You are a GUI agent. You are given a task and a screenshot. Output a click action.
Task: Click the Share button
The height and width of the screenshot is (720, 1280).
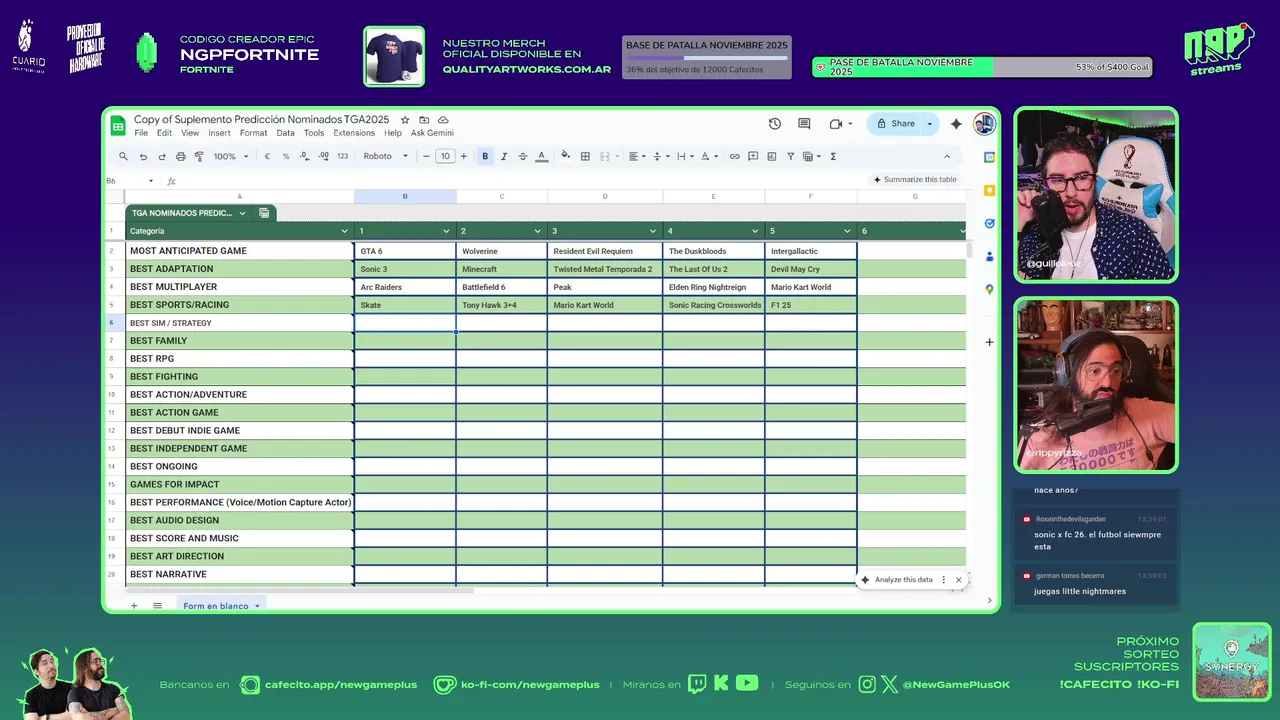click(895, 124)
